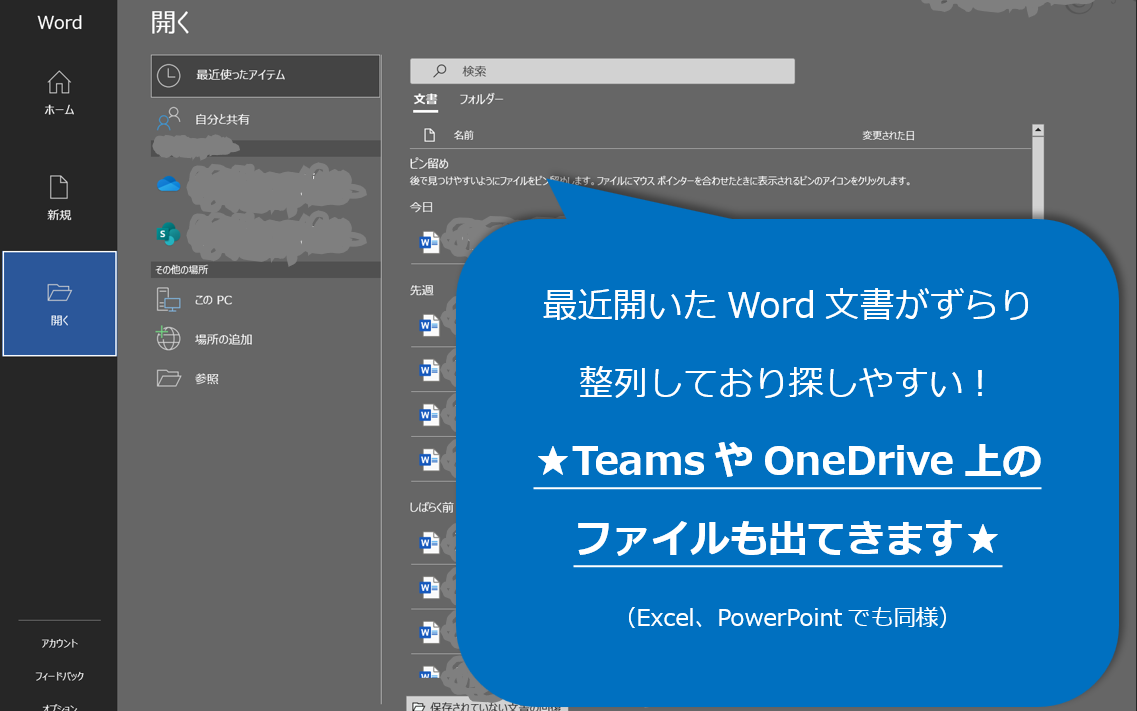Open フィードバック page
The height and width of the screenshot is (711, 1137).
click(59, 676)
